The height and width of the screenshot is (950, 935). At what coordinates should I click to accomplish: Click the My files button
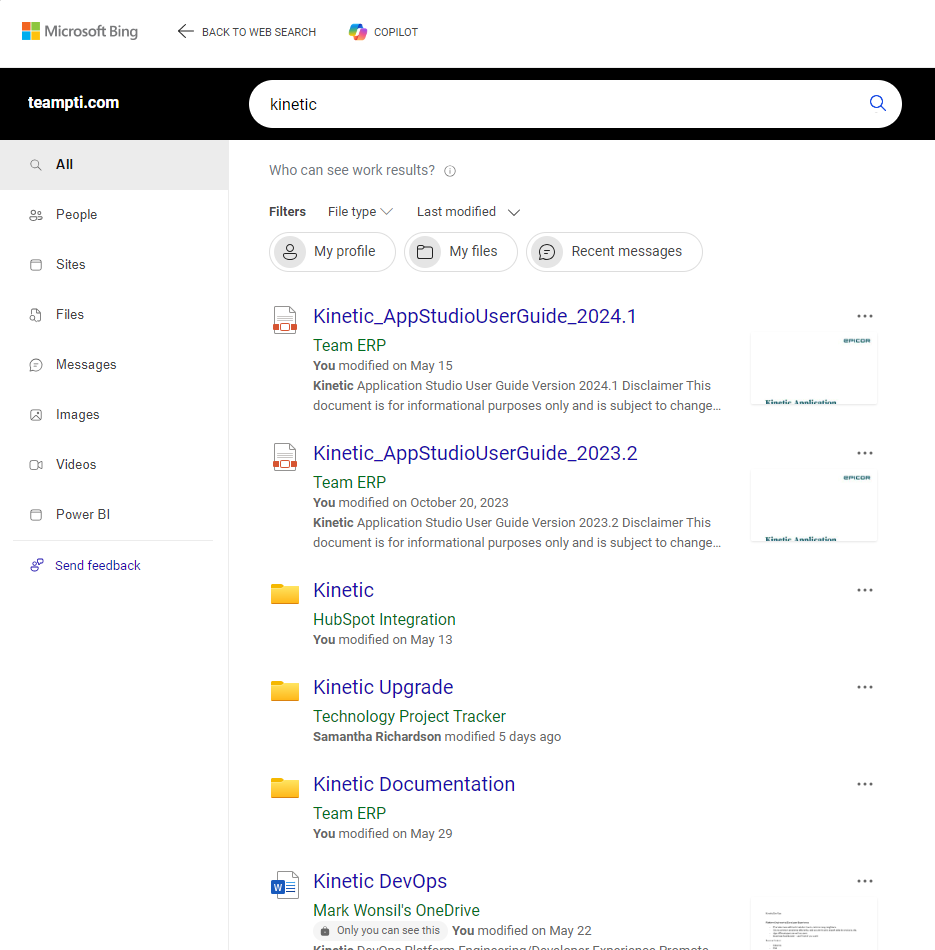coord(461,251)
